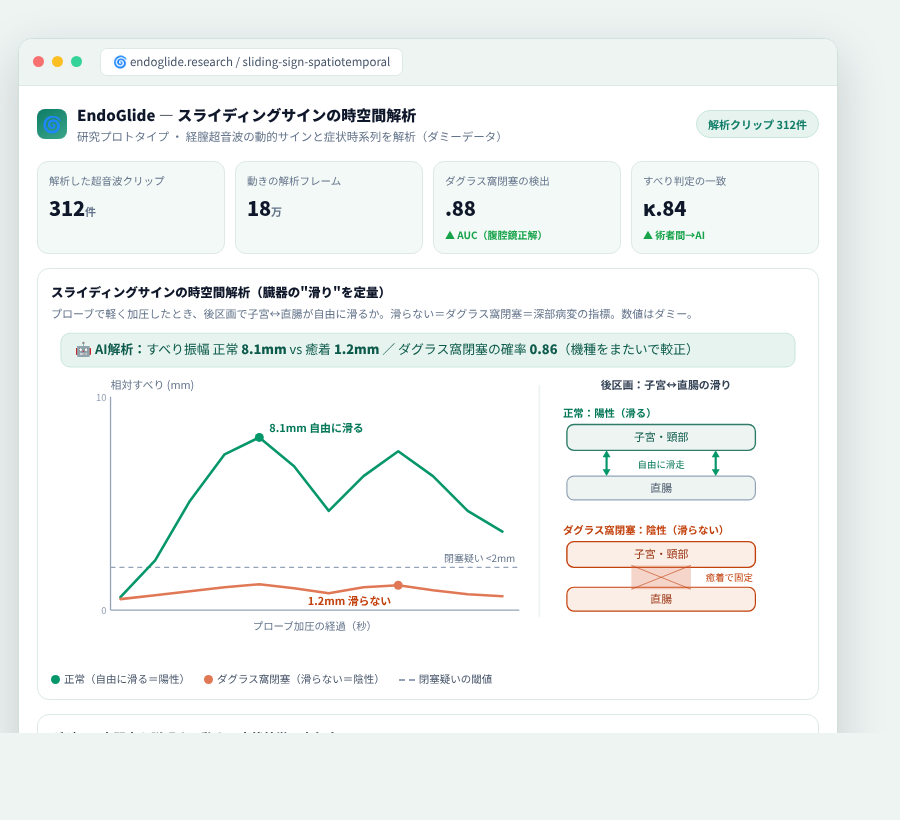This screenshot has height=820, width=900.
Task: Click the orange 子宮・頸部 box in obliteration diagram
Action: [x=661, y=554]
